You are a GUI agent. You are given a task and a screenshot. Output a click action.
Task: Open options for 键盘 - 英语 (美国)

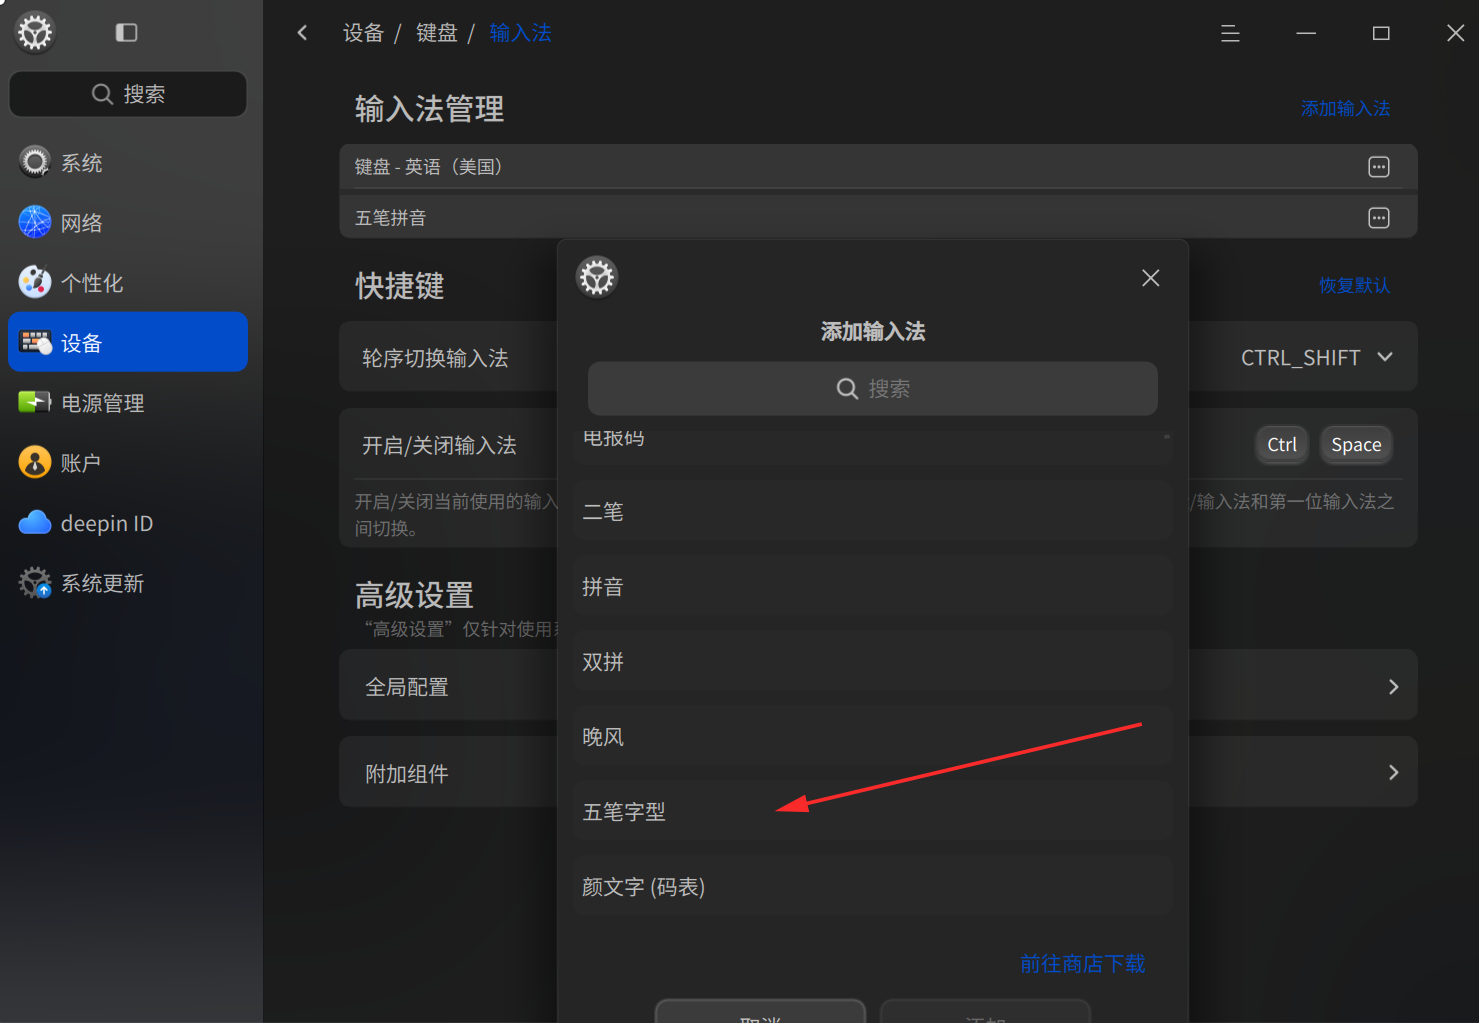[x=1379, y=167]
